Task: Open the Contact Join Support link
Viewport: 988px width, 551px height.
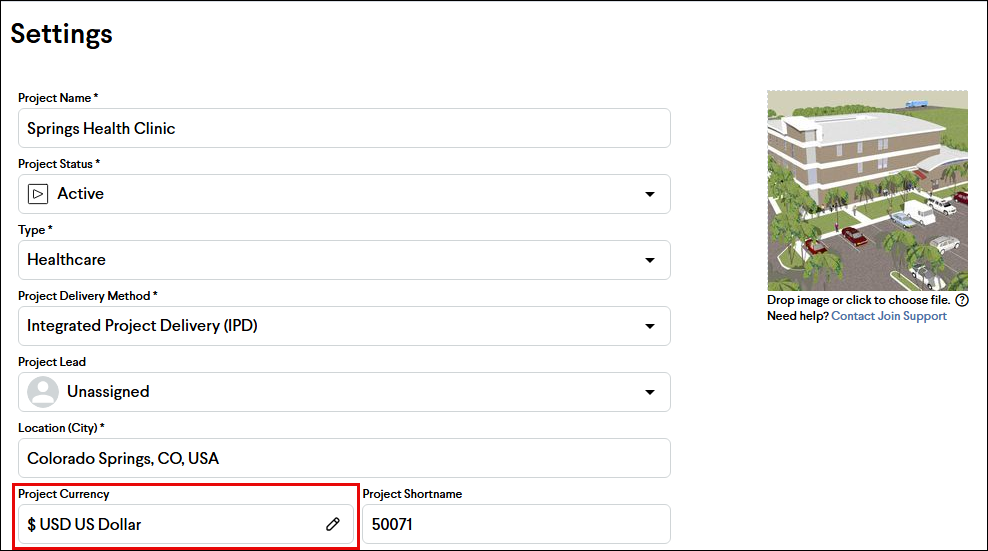Action: coord(888,316)
